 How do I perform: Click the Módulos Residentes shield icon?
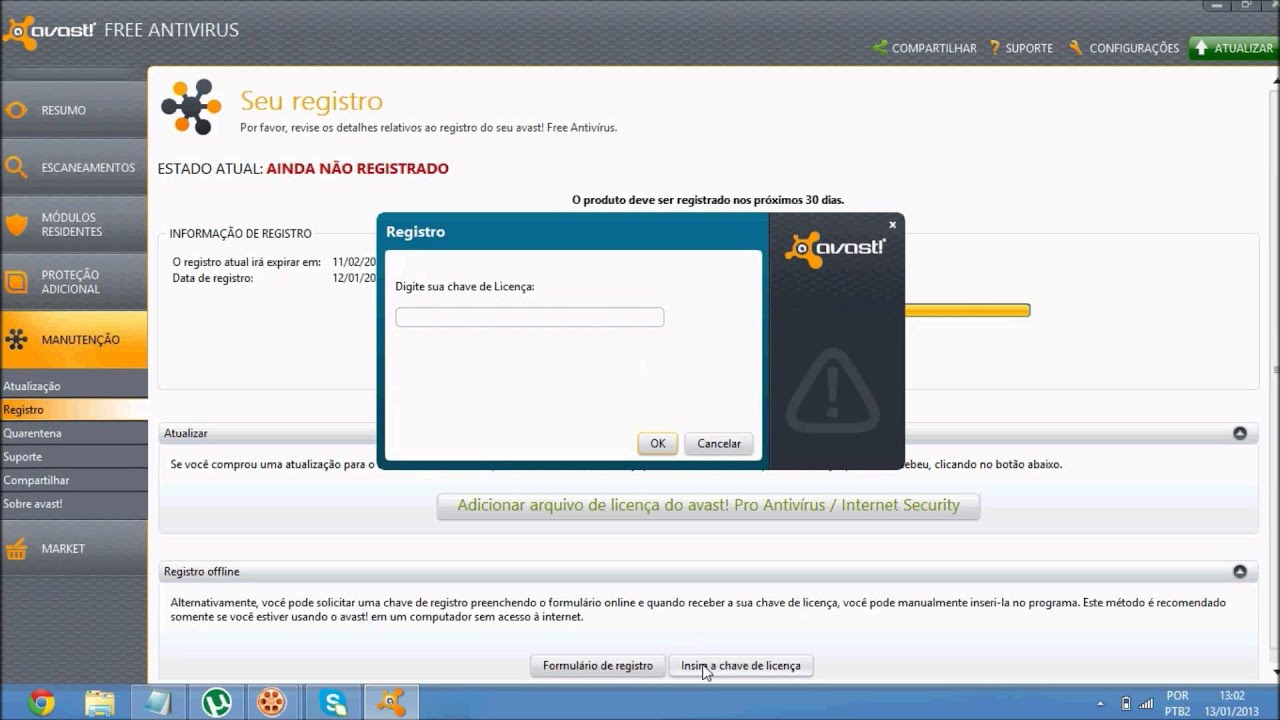tap(16, 224)
